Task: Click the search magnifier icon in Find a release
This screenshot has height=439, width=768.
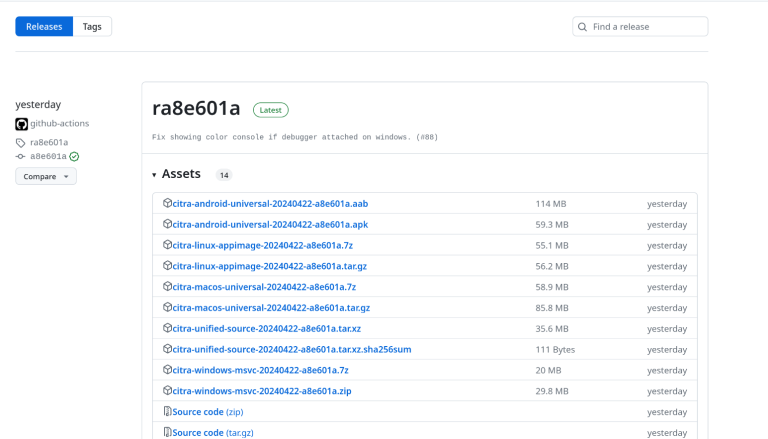Action: 582,27
